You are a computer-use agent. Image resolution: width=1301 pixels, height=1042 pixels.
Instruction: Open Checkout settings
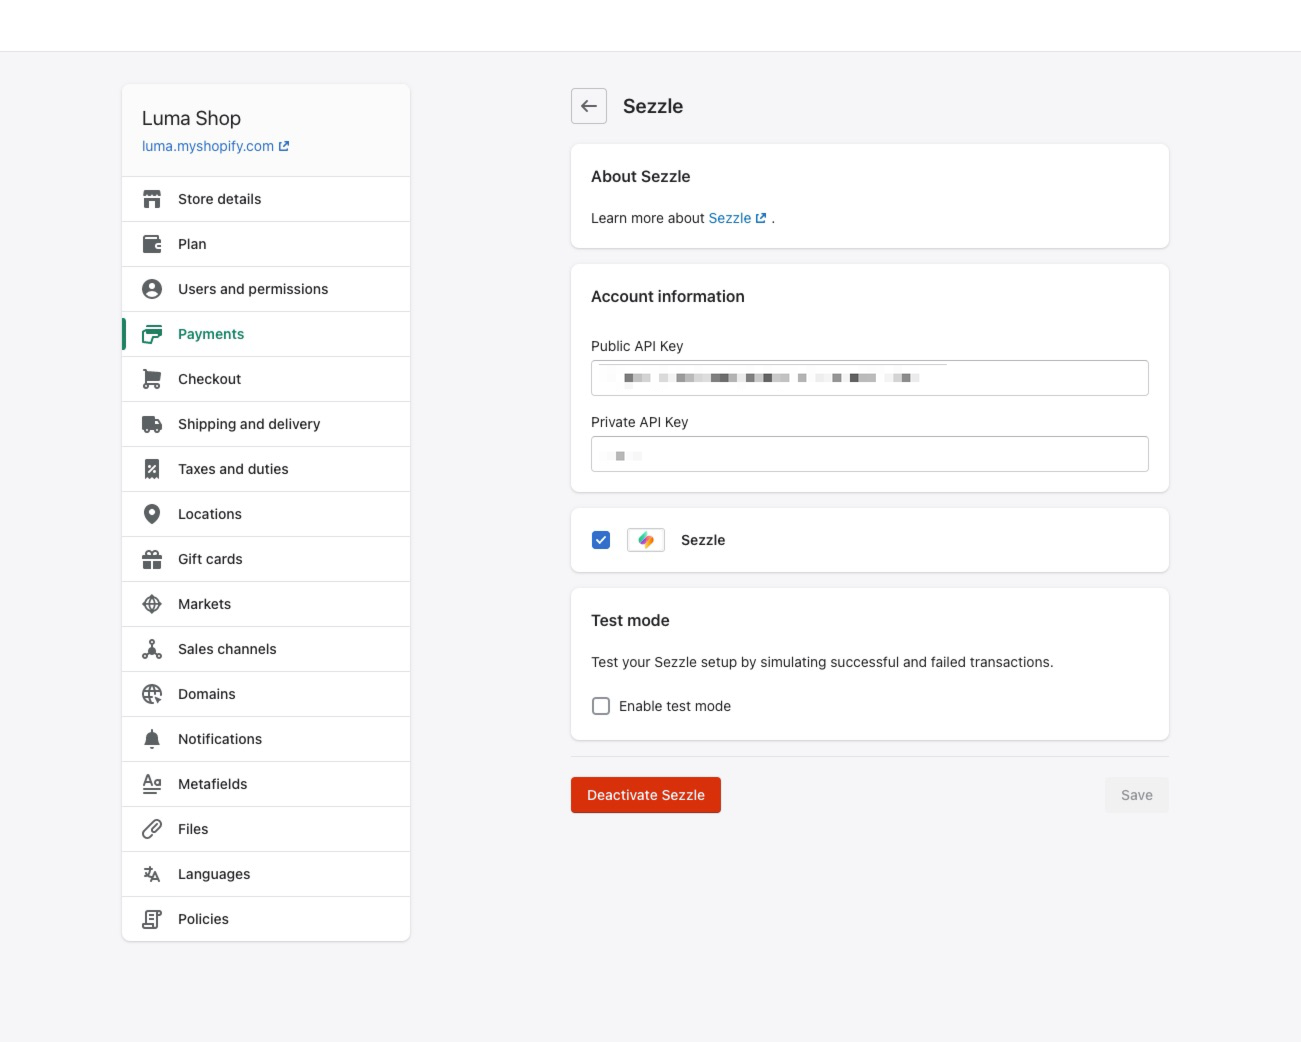(266, 379)
